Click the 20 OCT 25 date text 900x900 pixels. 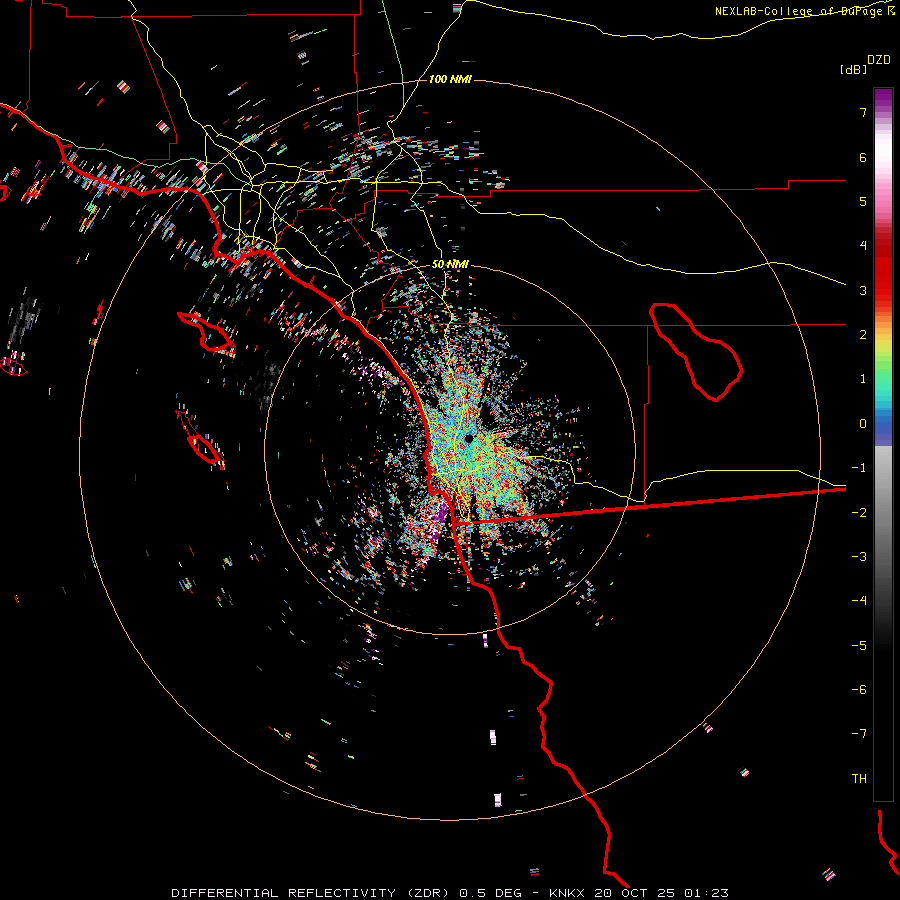point(636,893)
